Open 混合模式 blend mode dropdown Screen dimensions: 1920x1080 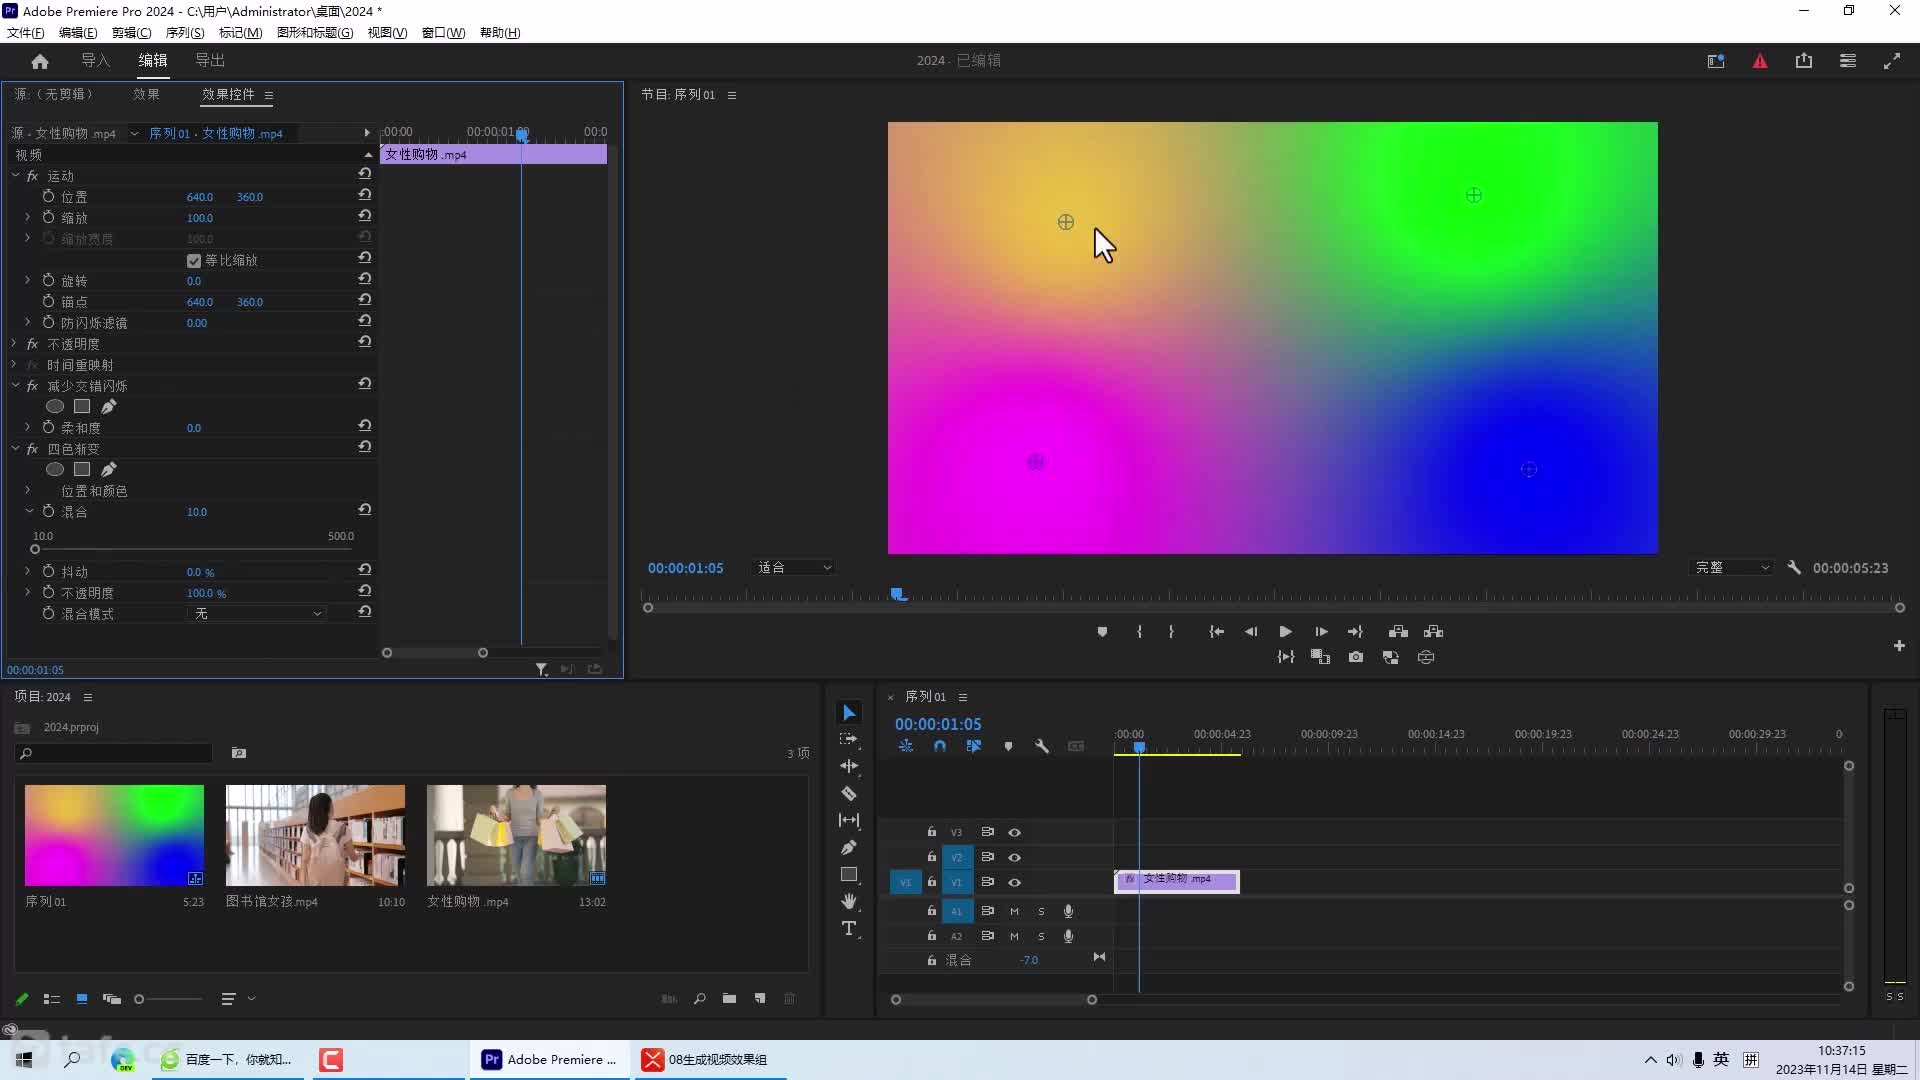pyautogui.click(x=258, y=613)
